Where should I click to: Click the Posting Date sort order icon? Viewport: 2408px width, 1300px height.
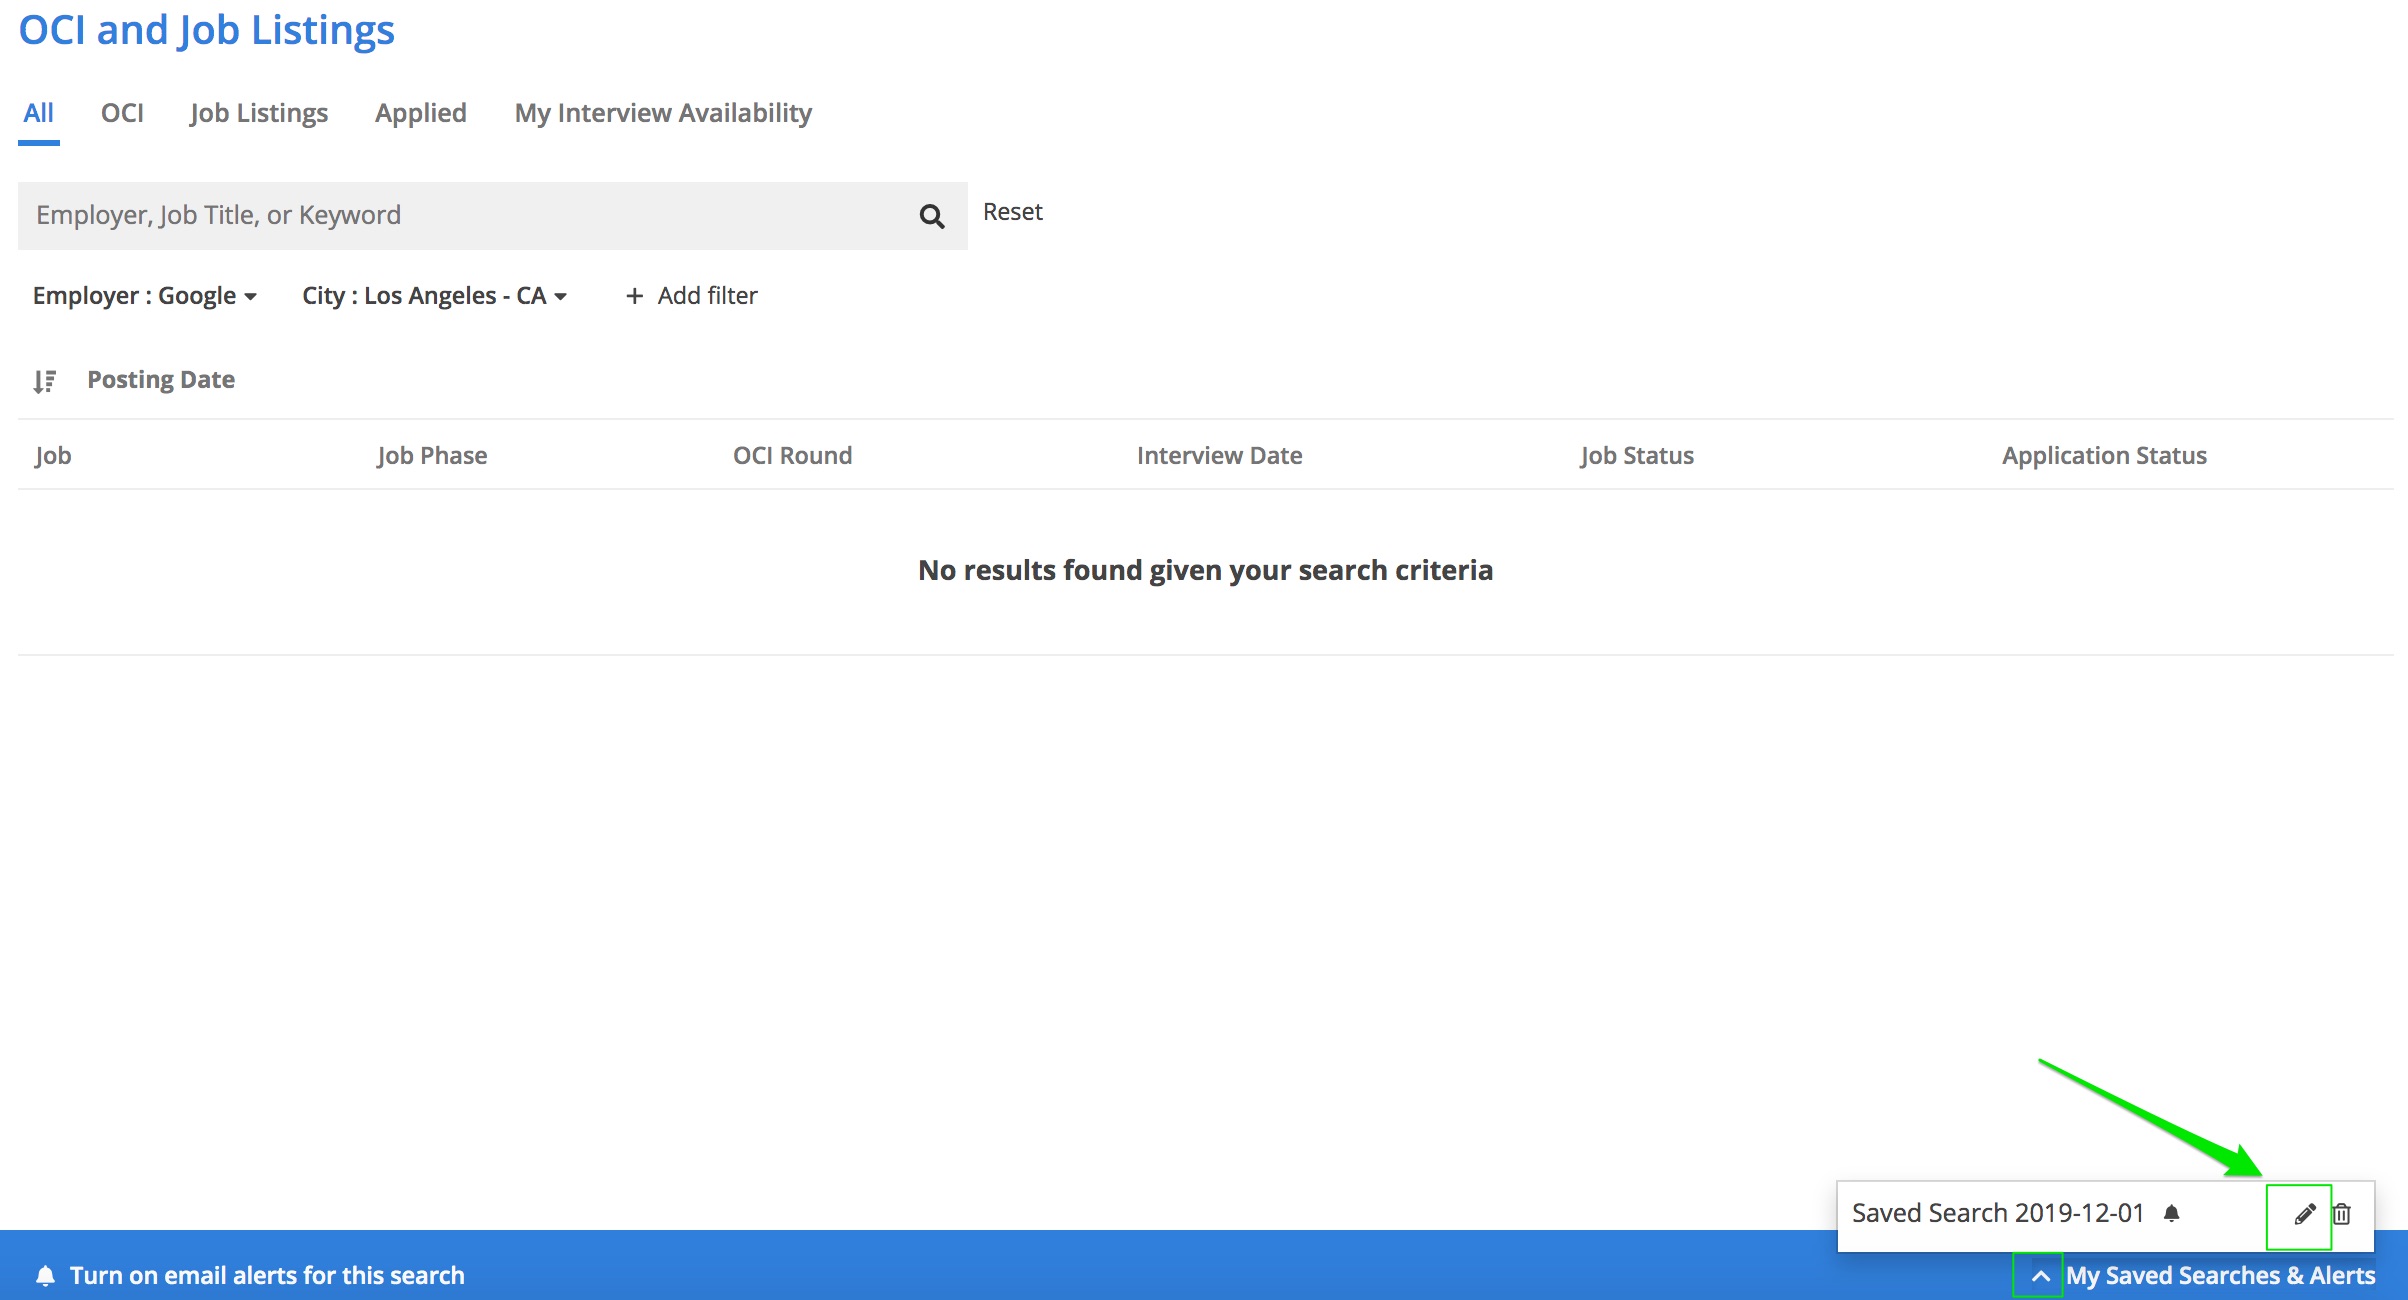tap(44, 381)
